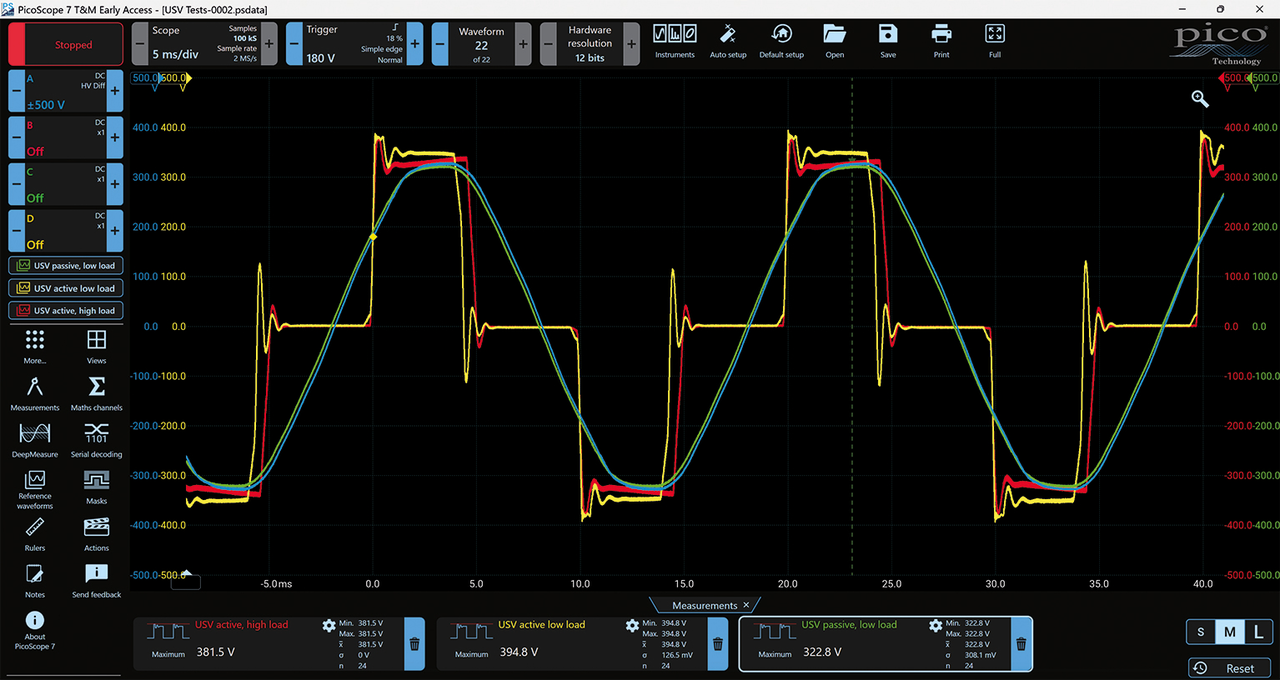Open Reference waveforms panel
Screen dimensions: 1280x680
[x=35, y=488]
